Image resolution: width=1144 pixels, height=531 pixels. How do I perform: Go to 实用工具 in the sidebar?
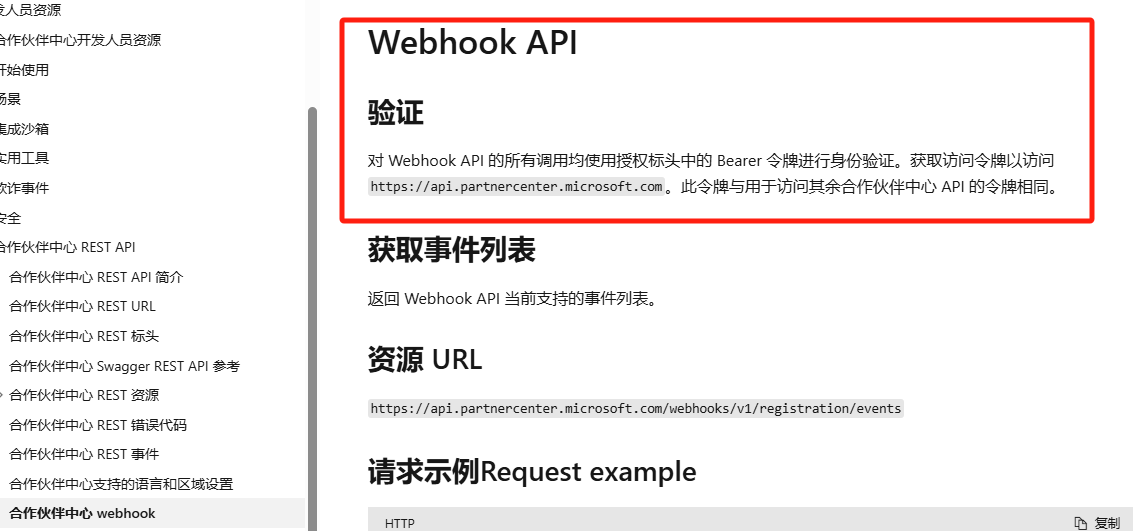point(24,158)
